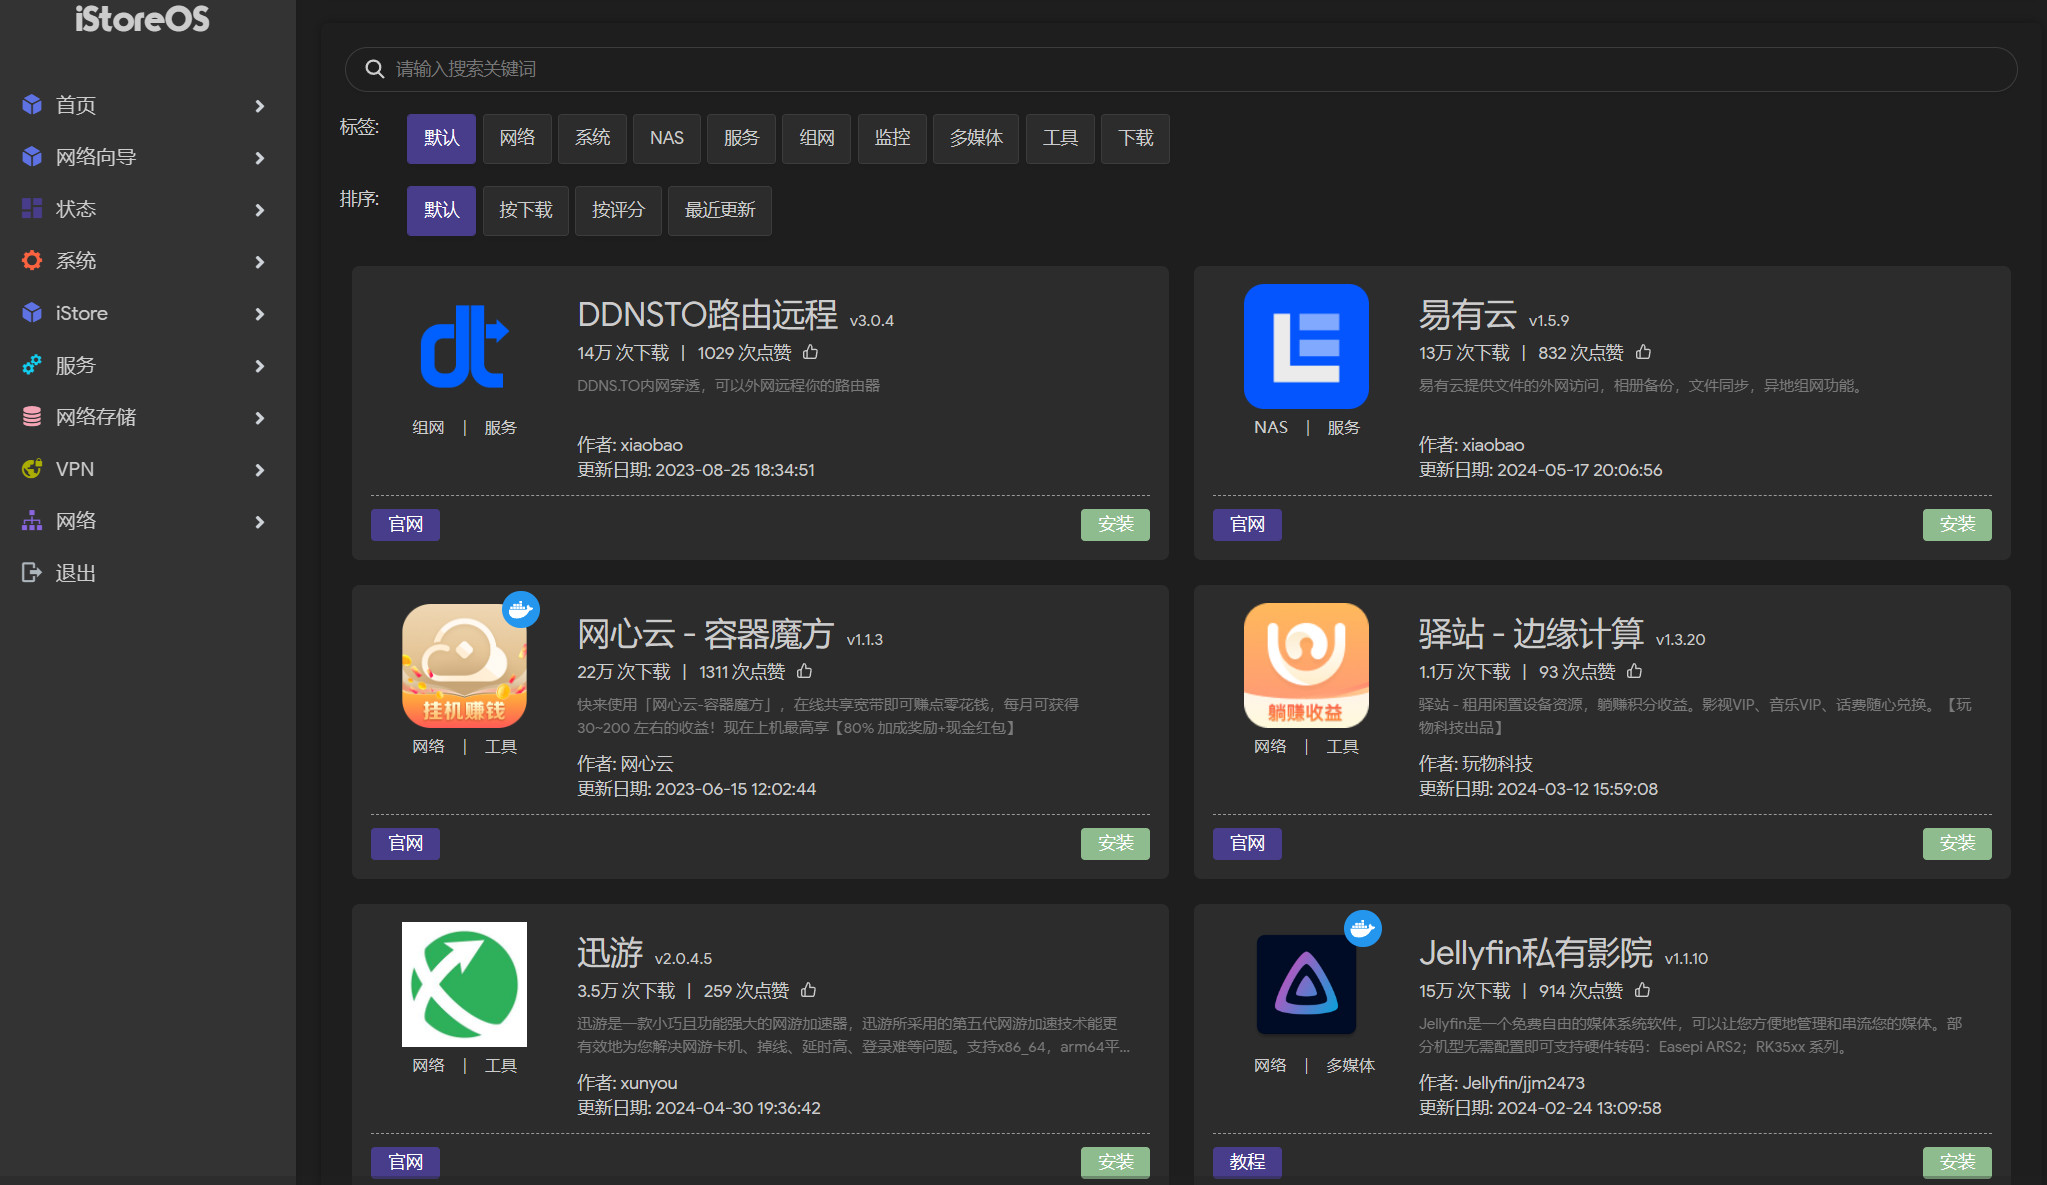Filter apps by 下载 tag

click(x=1135, y=138)
